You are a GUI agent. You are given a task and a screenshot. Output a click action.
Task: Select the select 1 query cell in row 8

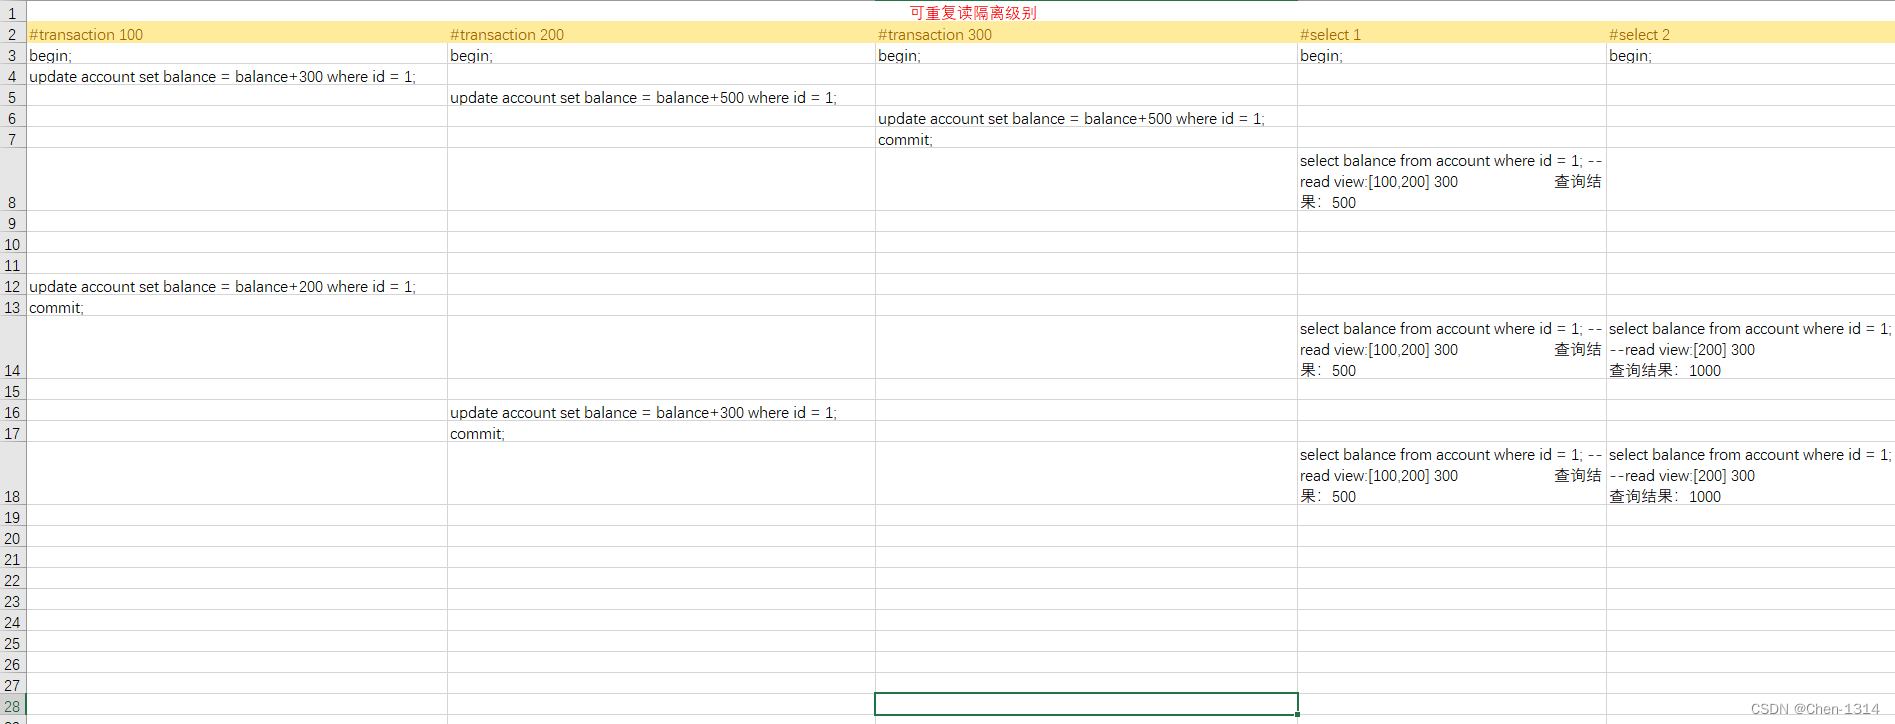pos(1452,180)
